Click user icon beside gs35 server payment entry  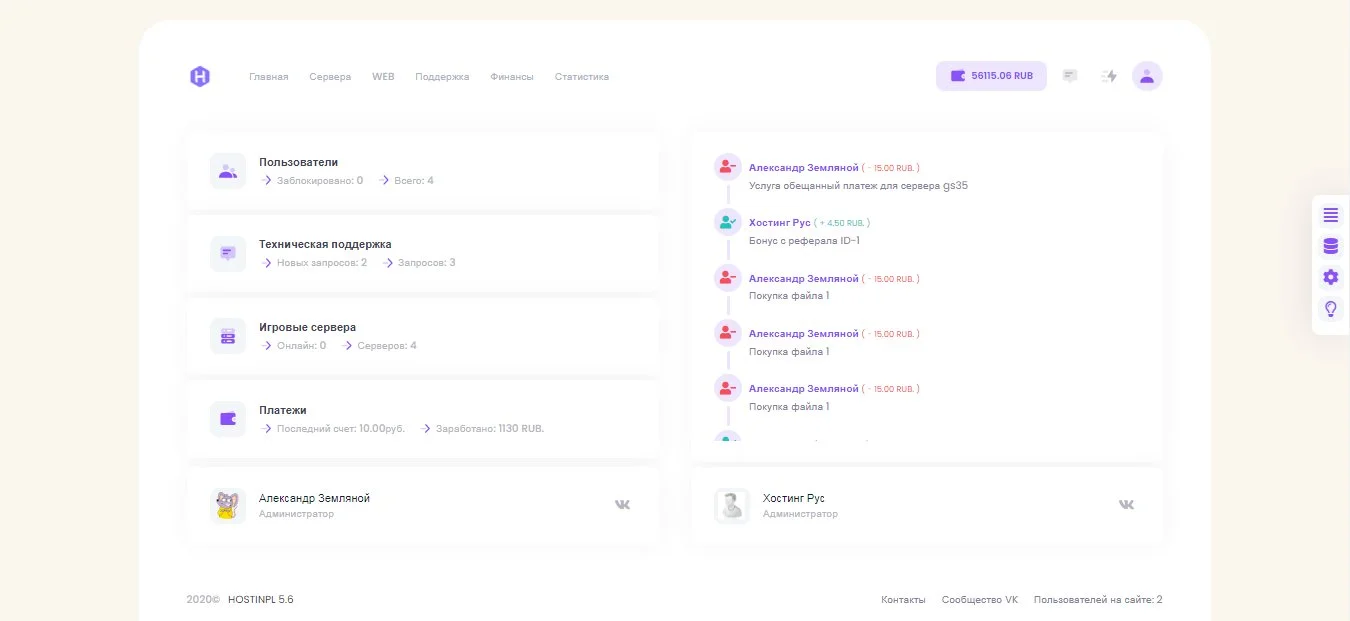click(727, 167)
